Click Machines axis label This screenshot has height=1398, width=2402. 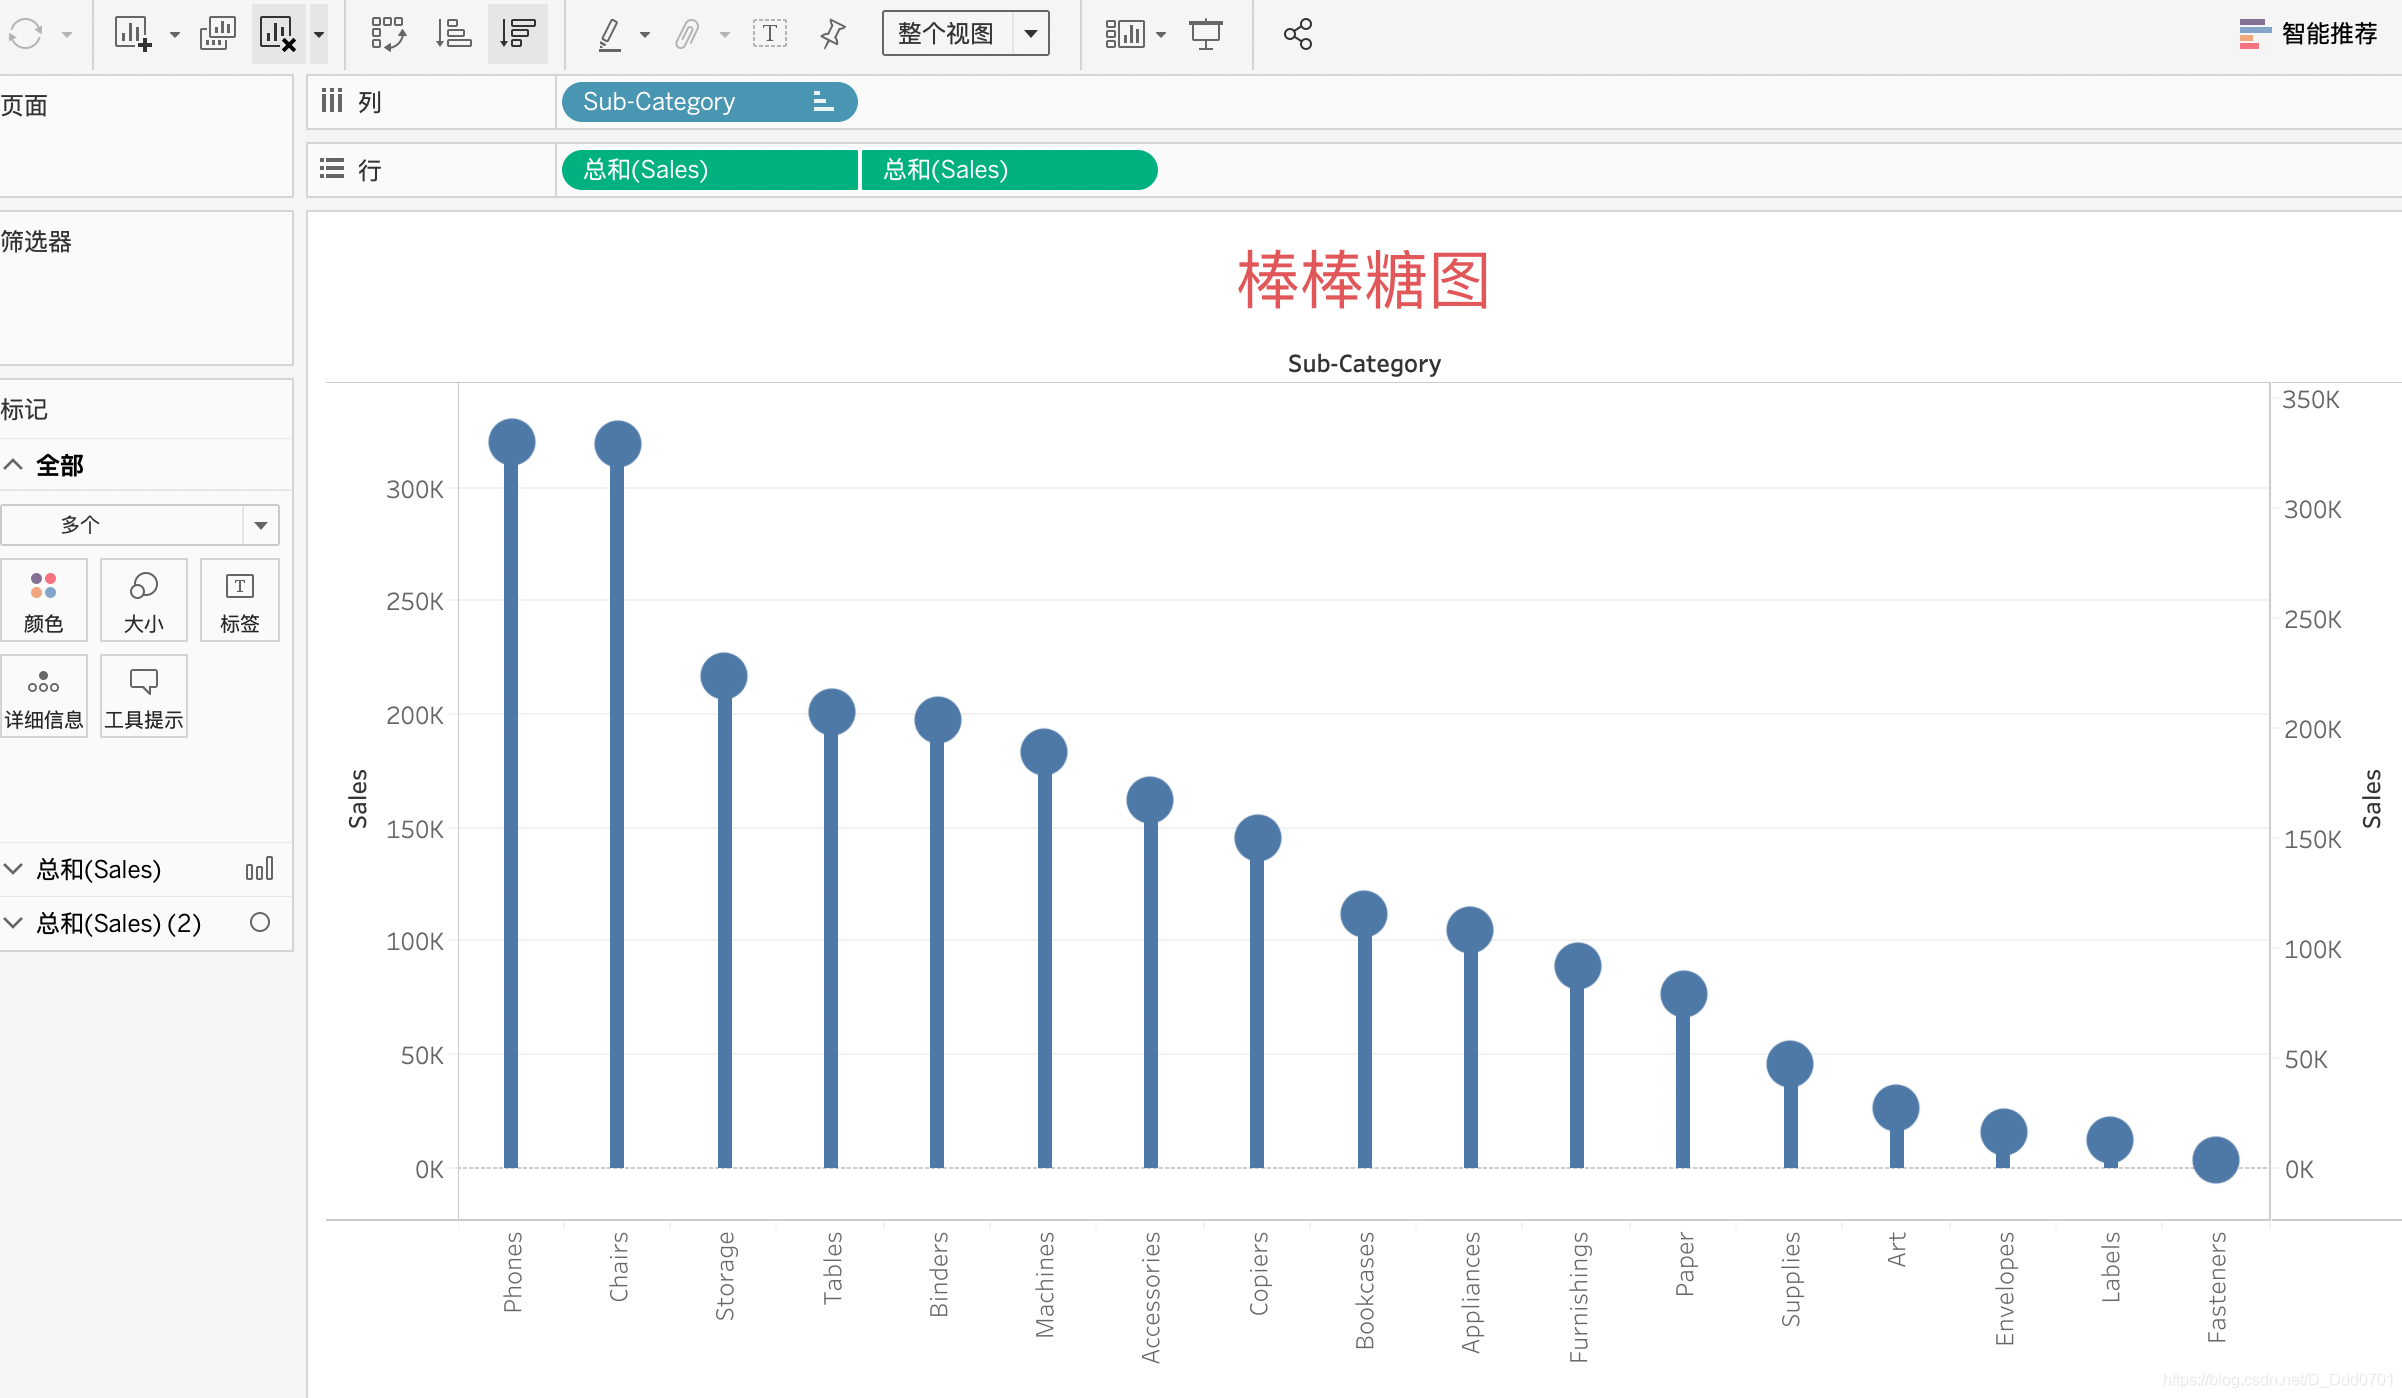tap(1044, 1285)
